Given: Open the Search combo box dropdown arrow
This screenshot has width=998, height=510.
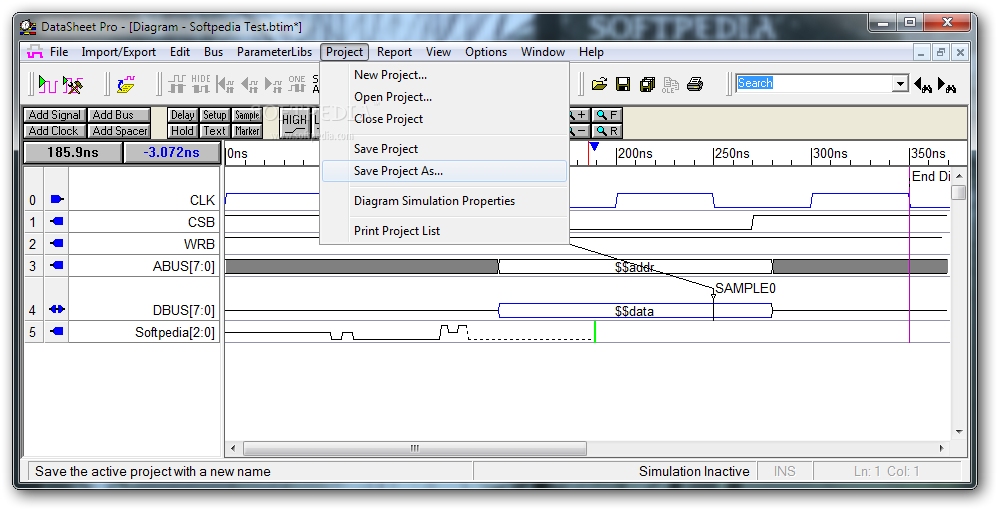Looking at the screenshot, I should [x=900, y=83].
